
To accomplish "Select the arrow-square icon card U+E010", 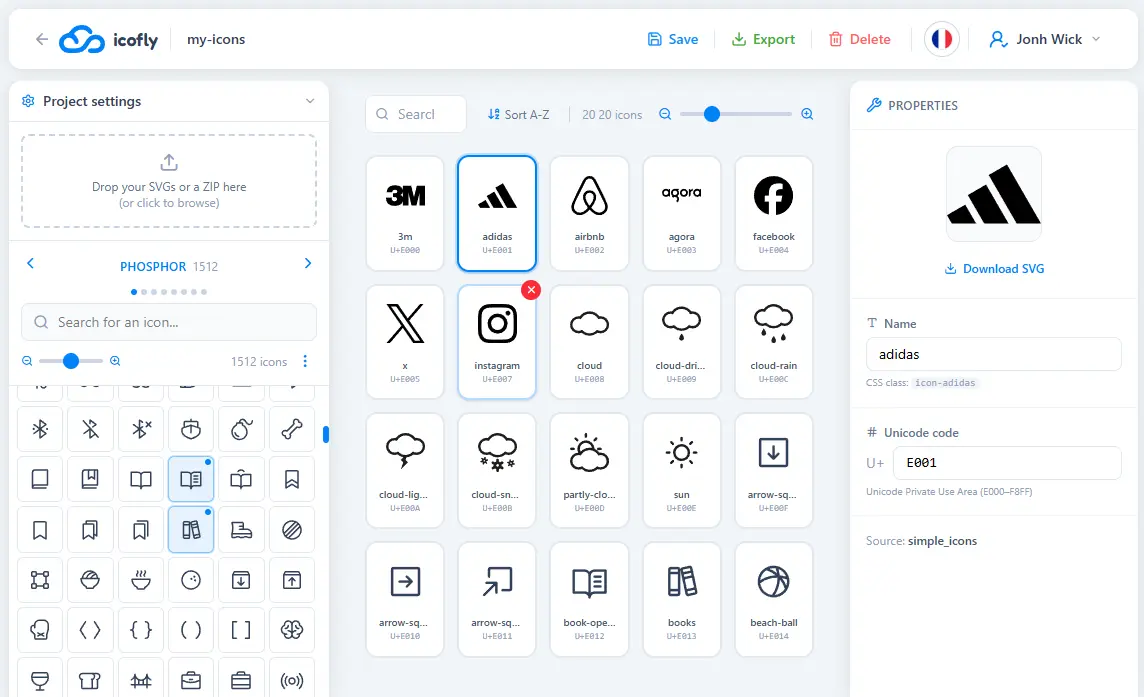I will coord(405,599).
